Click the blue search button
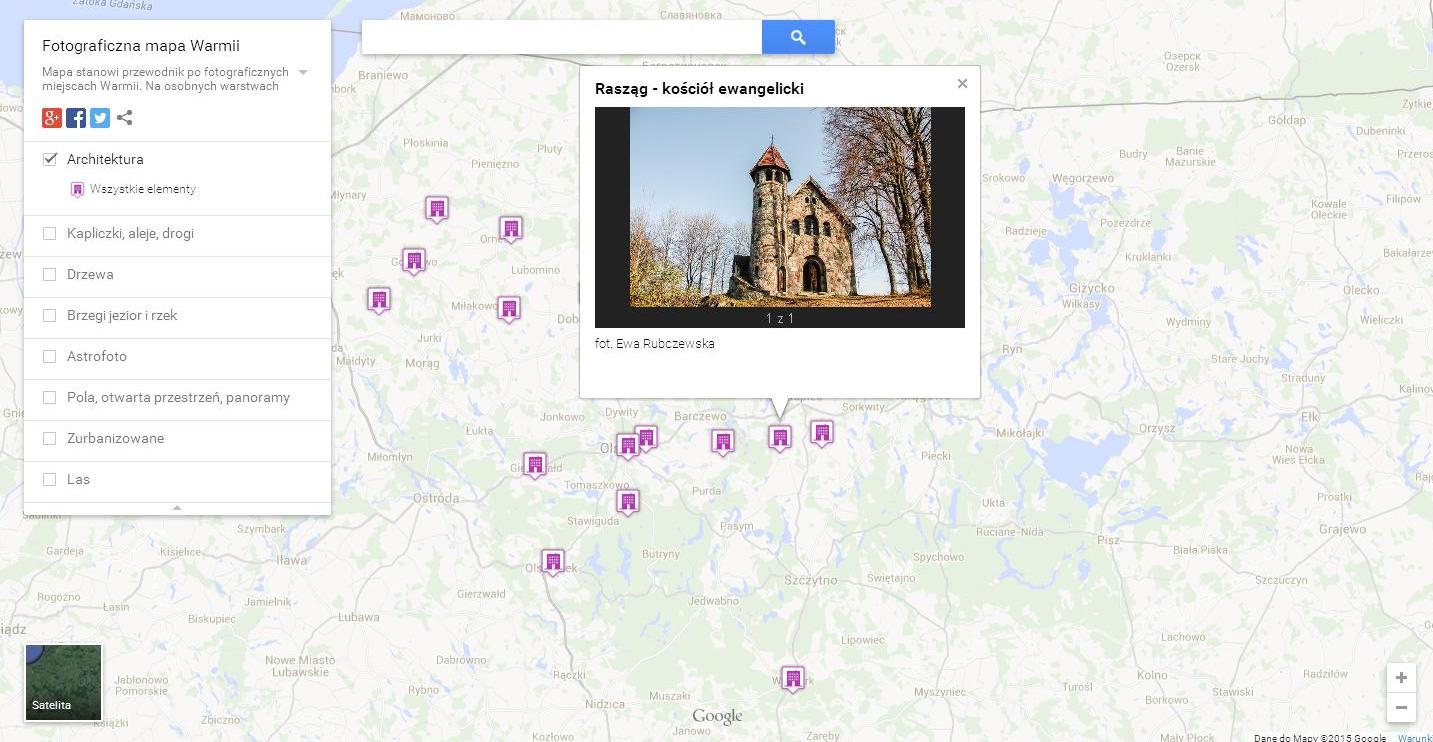The image size is (1433, 742). (797, 37)
